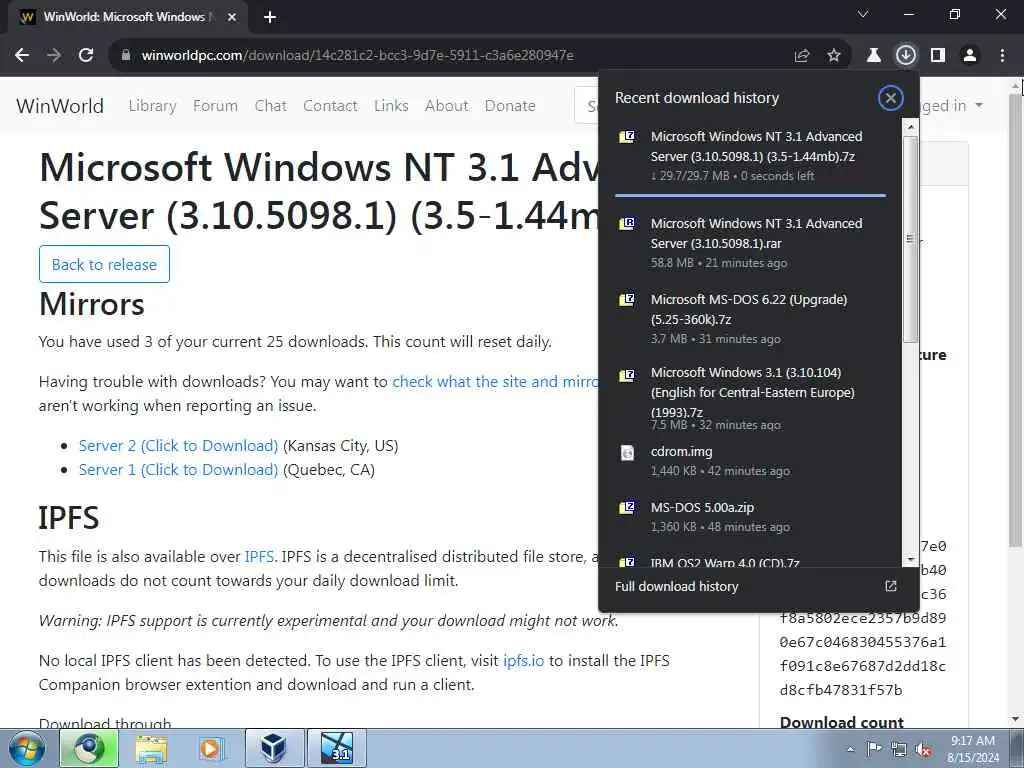Click the downloads toolbar icon

click(906, 56)
